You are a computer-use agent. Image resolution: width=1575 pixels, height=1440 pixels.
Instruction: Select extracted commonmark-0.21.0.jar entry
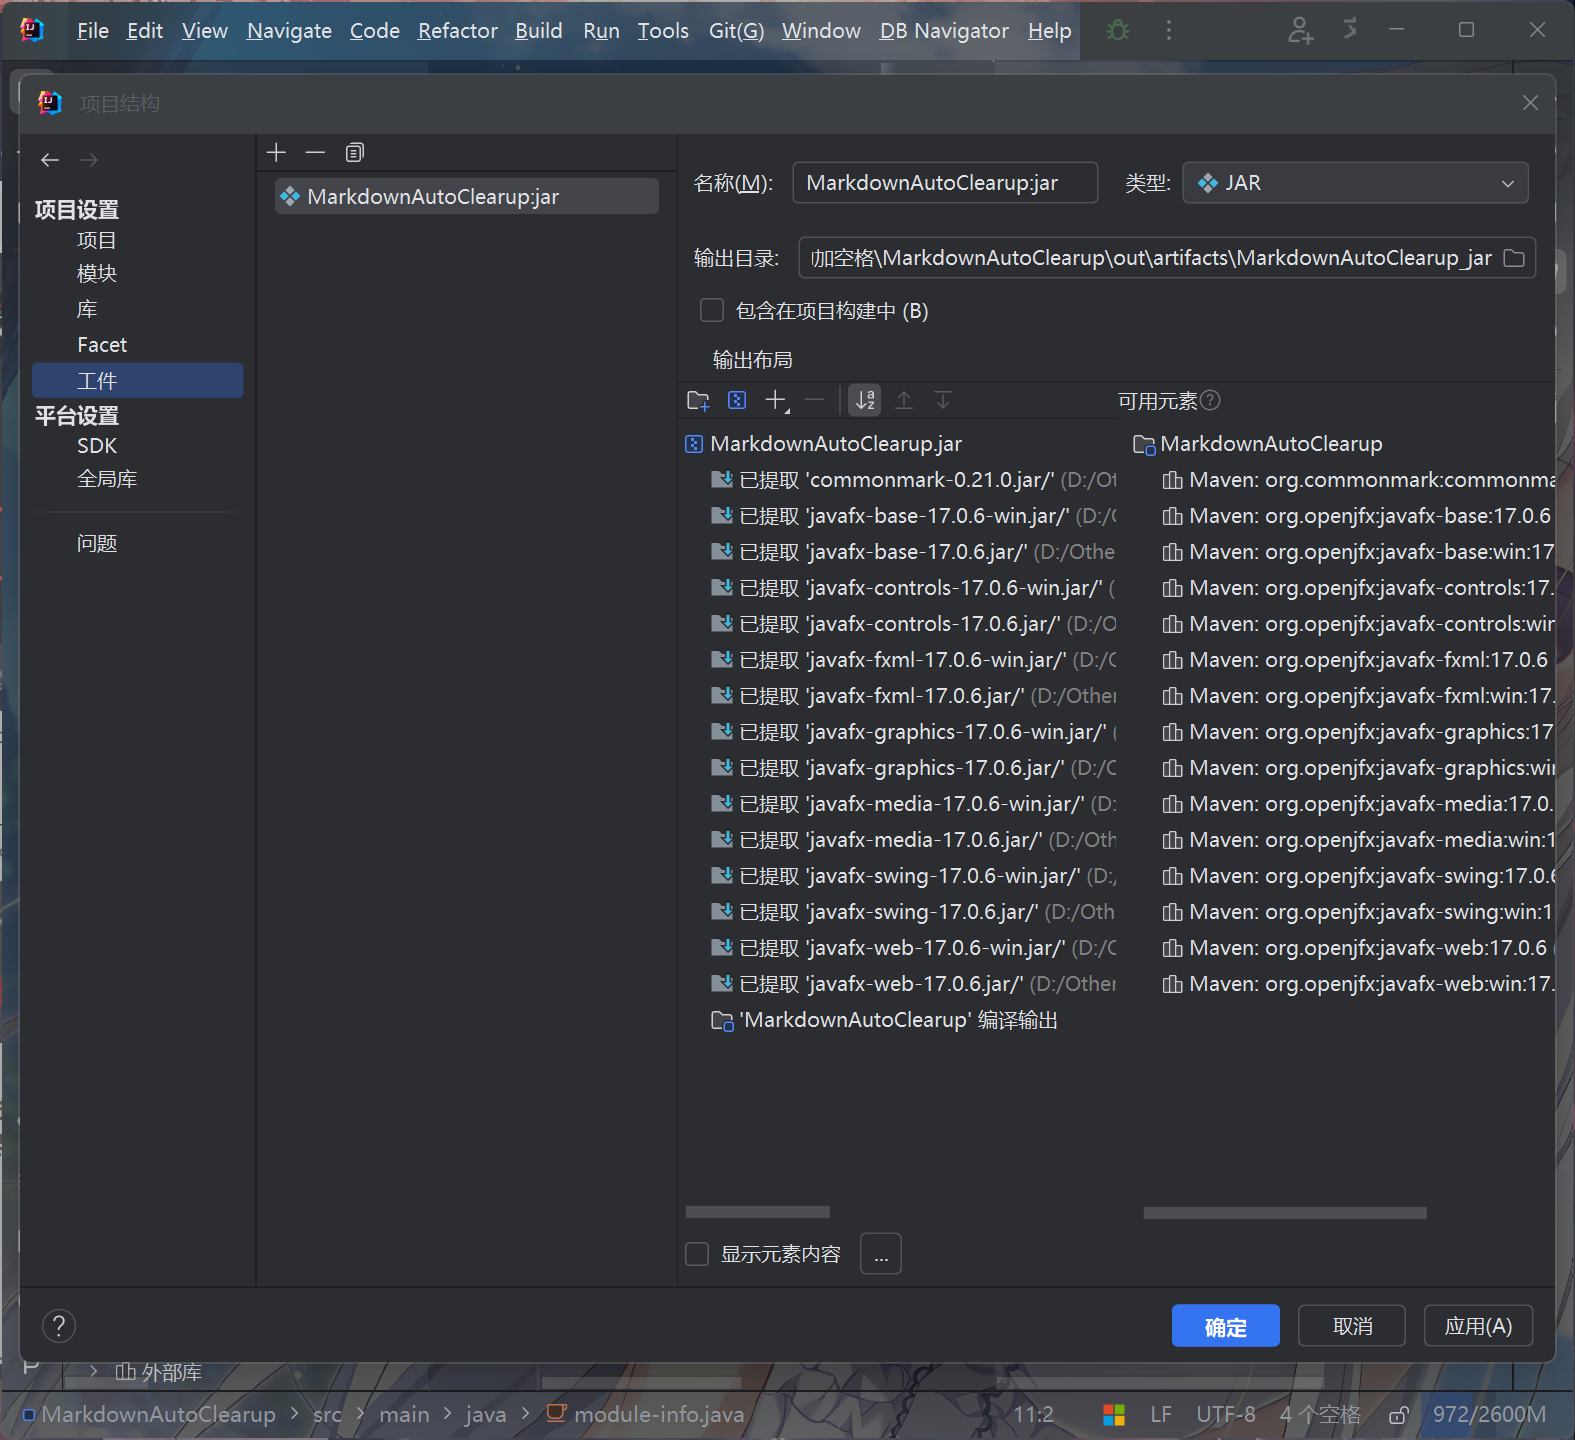tap(913, 480)
